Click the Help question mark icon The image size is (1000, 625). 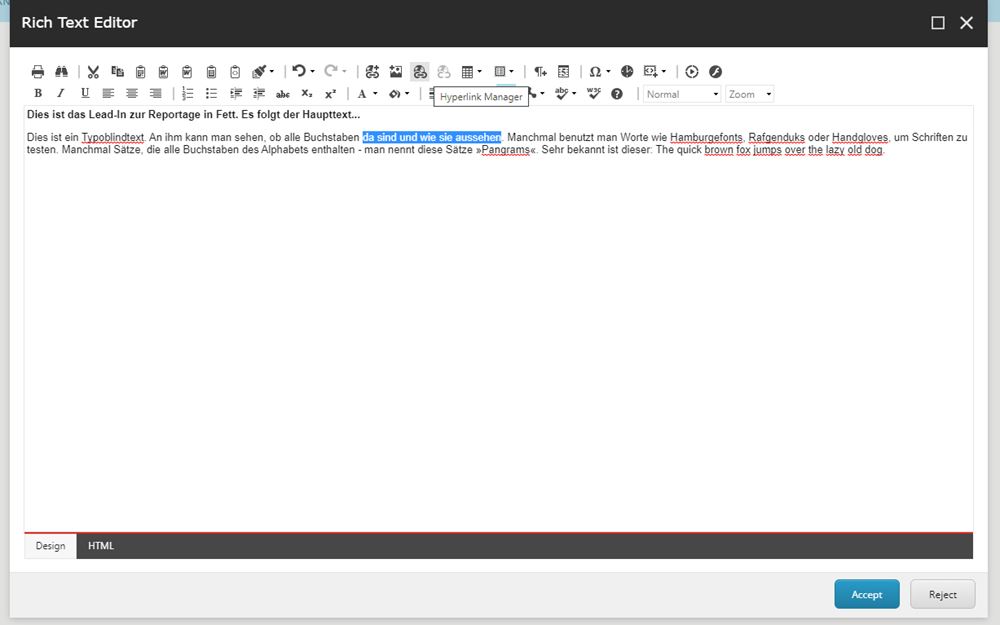coord(617,94)
